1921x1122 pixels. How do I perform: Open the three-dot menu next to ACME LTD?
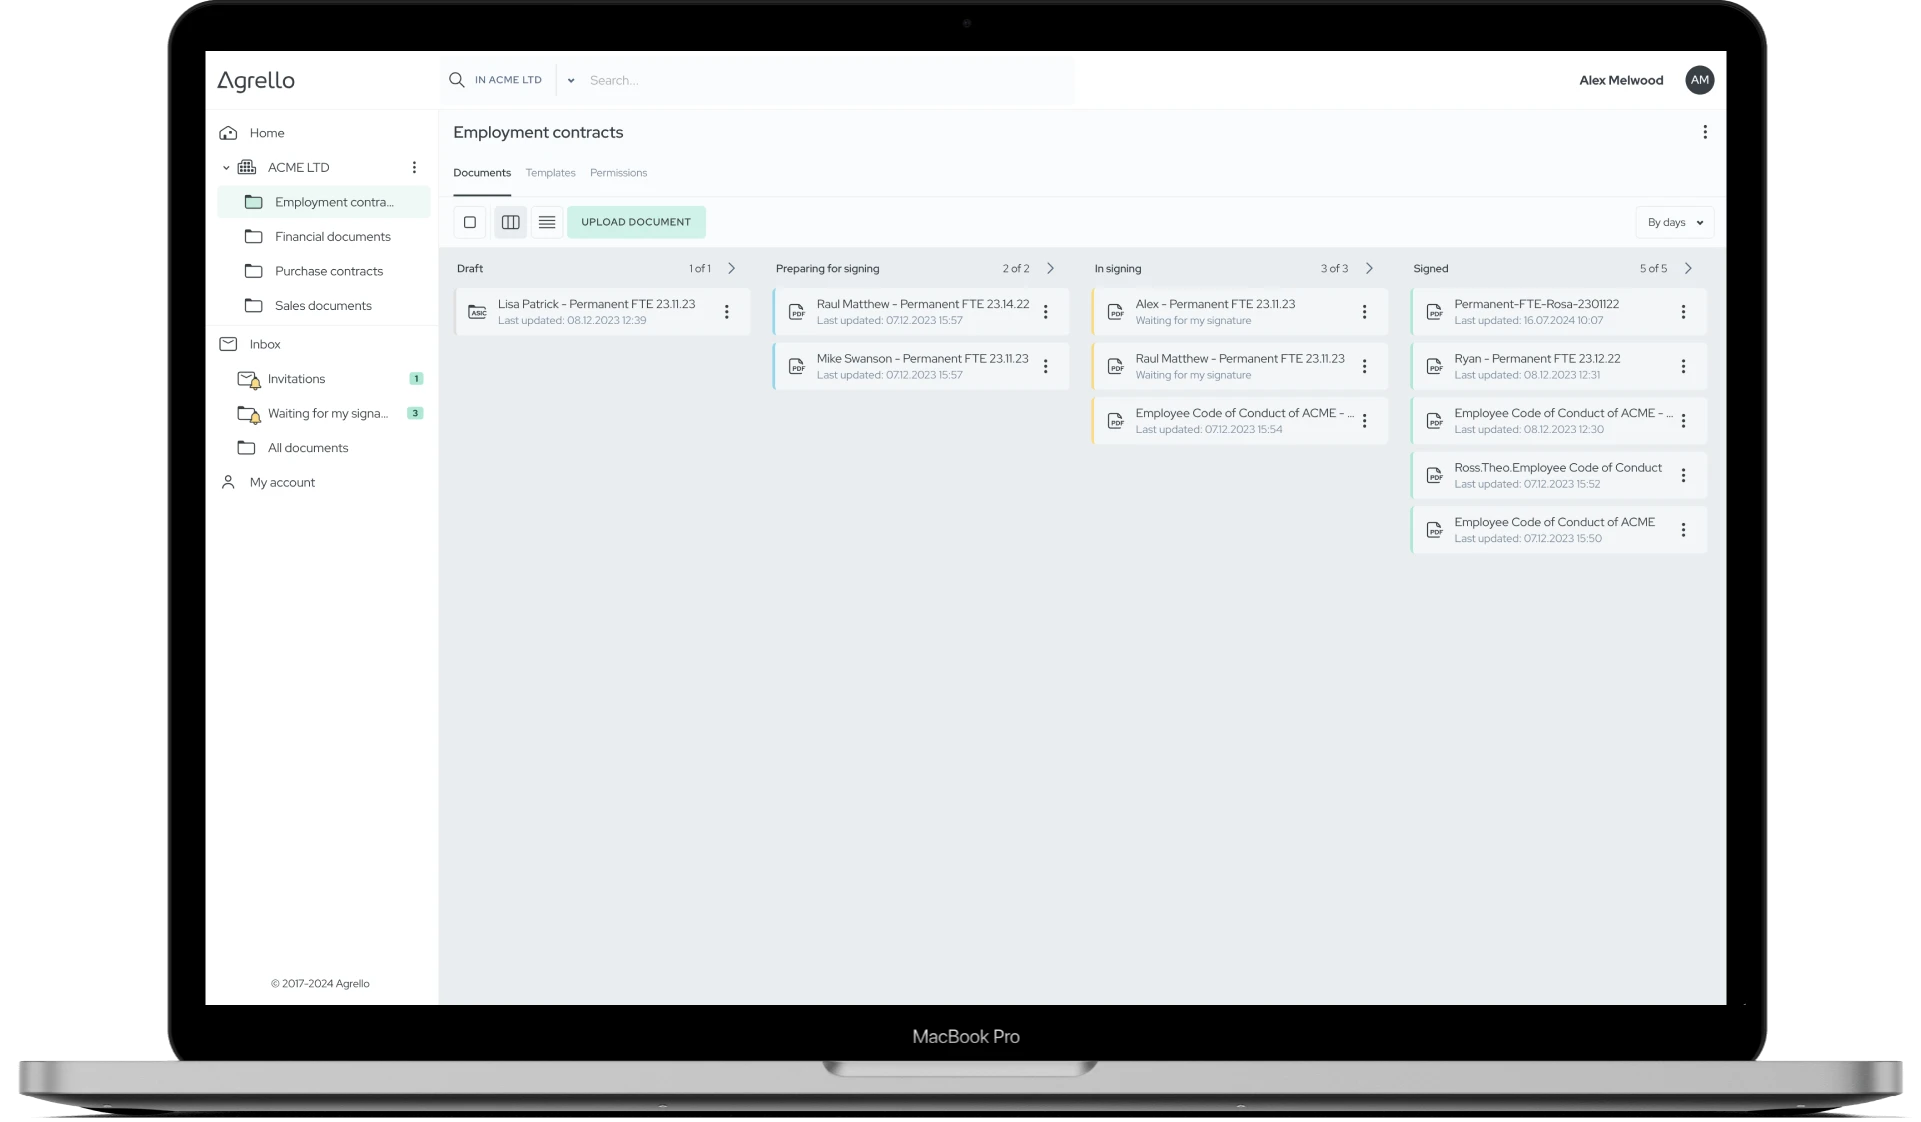[x=415, y=167]
